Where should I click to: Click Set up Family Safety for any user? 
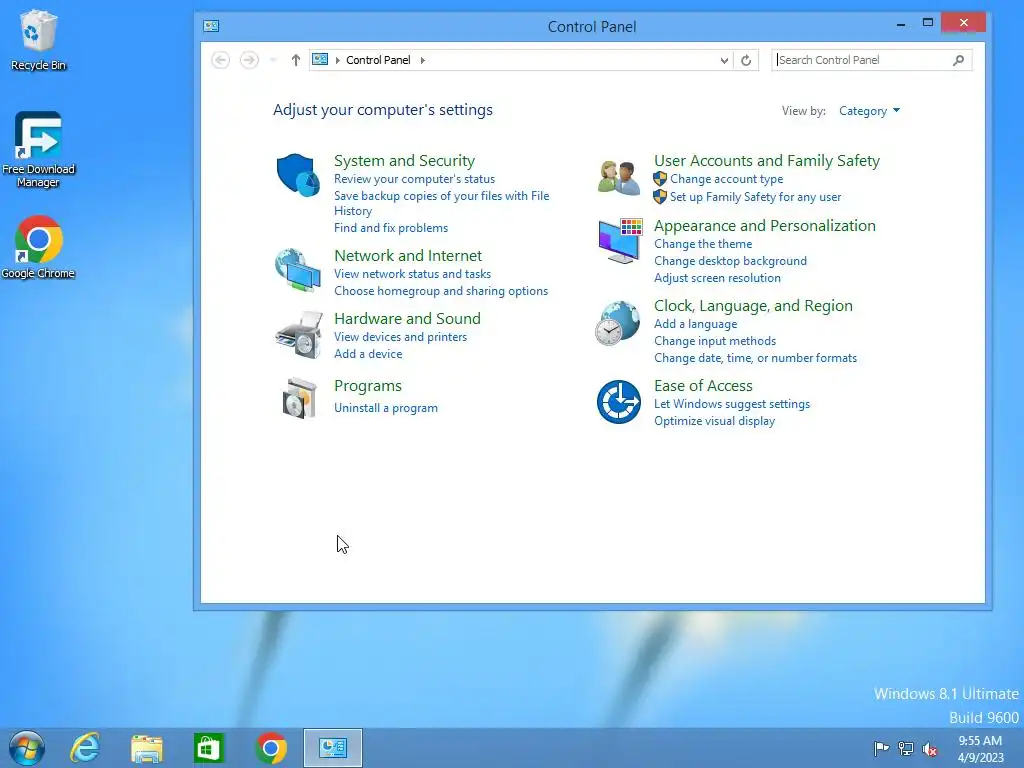pos(755,197)
